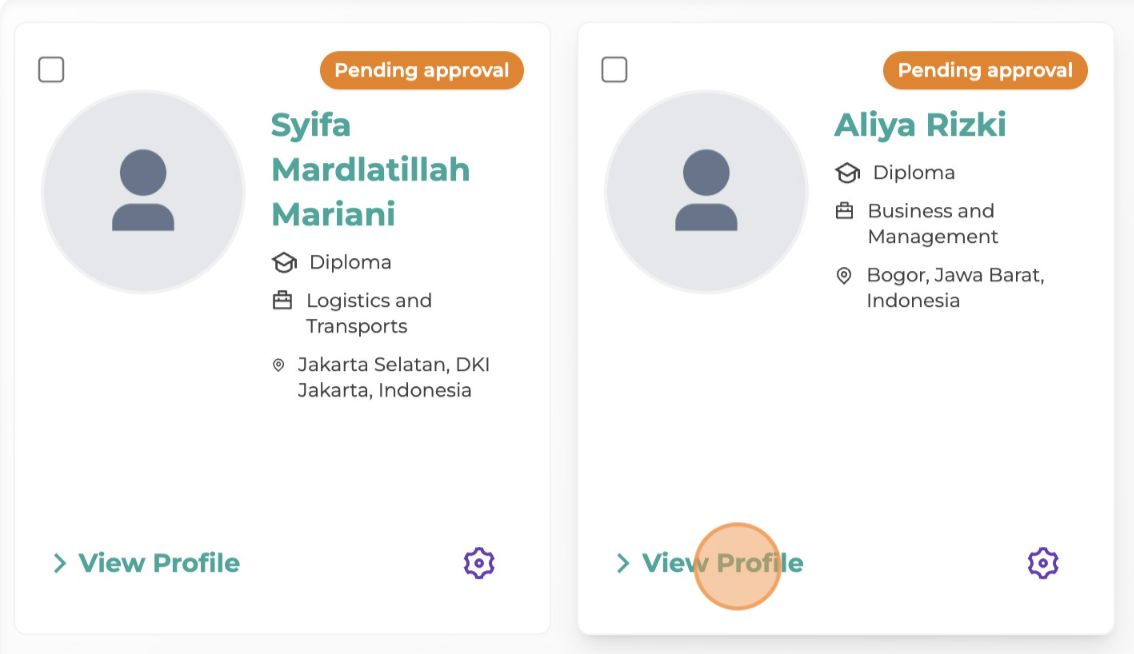Screen dimensions: 1134x654
Task: Select Syifa's placeholder avatar image
Action: 143,192
